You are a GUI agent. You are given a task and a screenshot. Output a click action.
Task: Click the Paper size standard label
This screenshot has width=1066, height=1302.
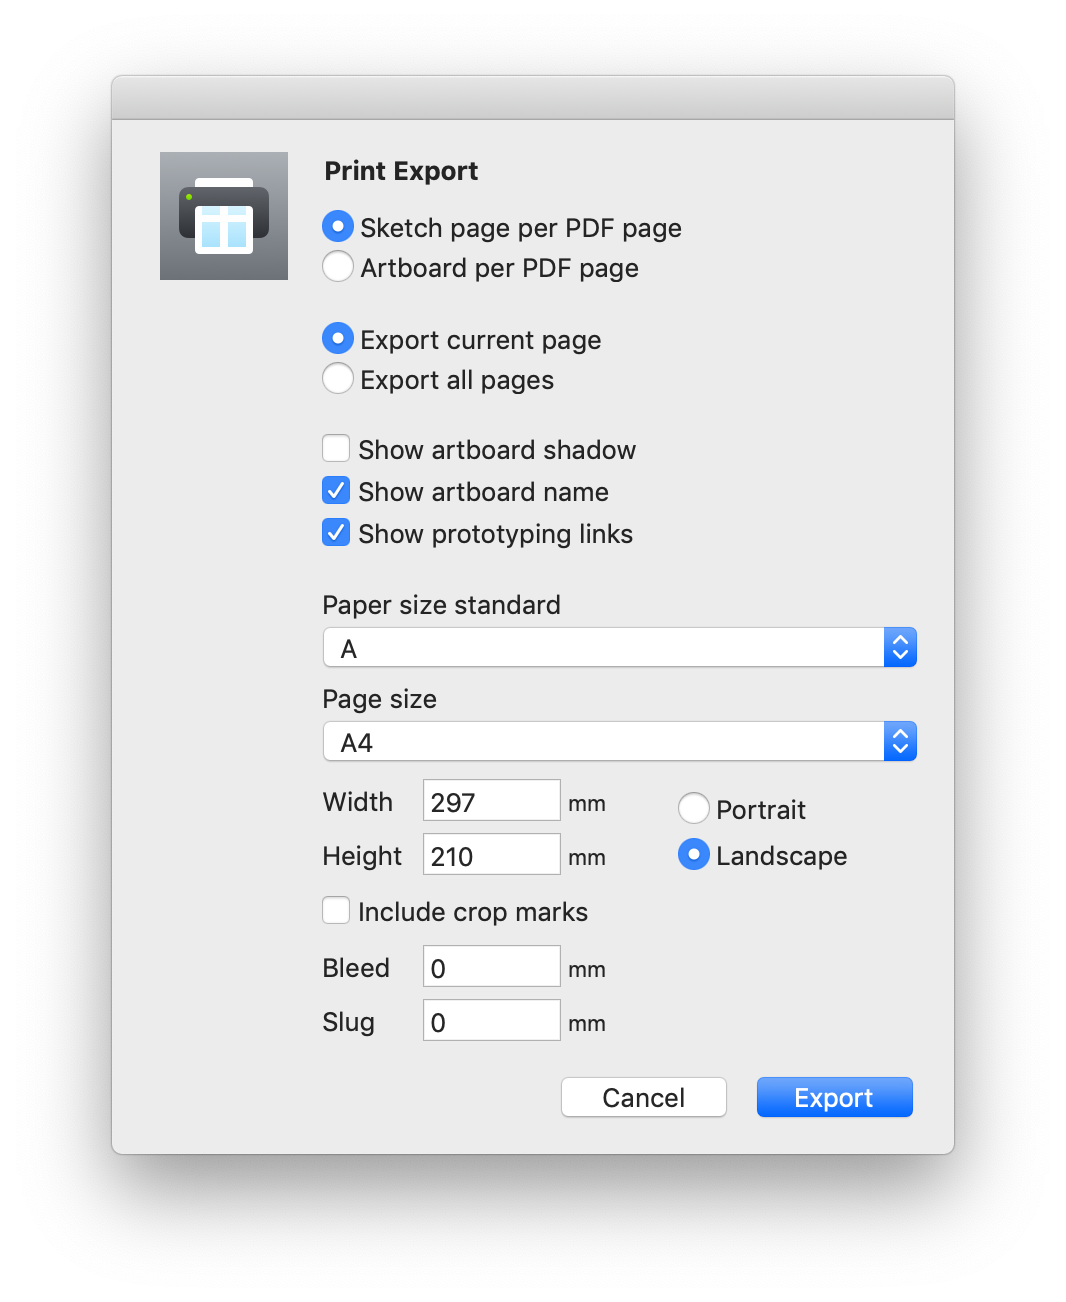pyautogui.click(x=441, y=605)
